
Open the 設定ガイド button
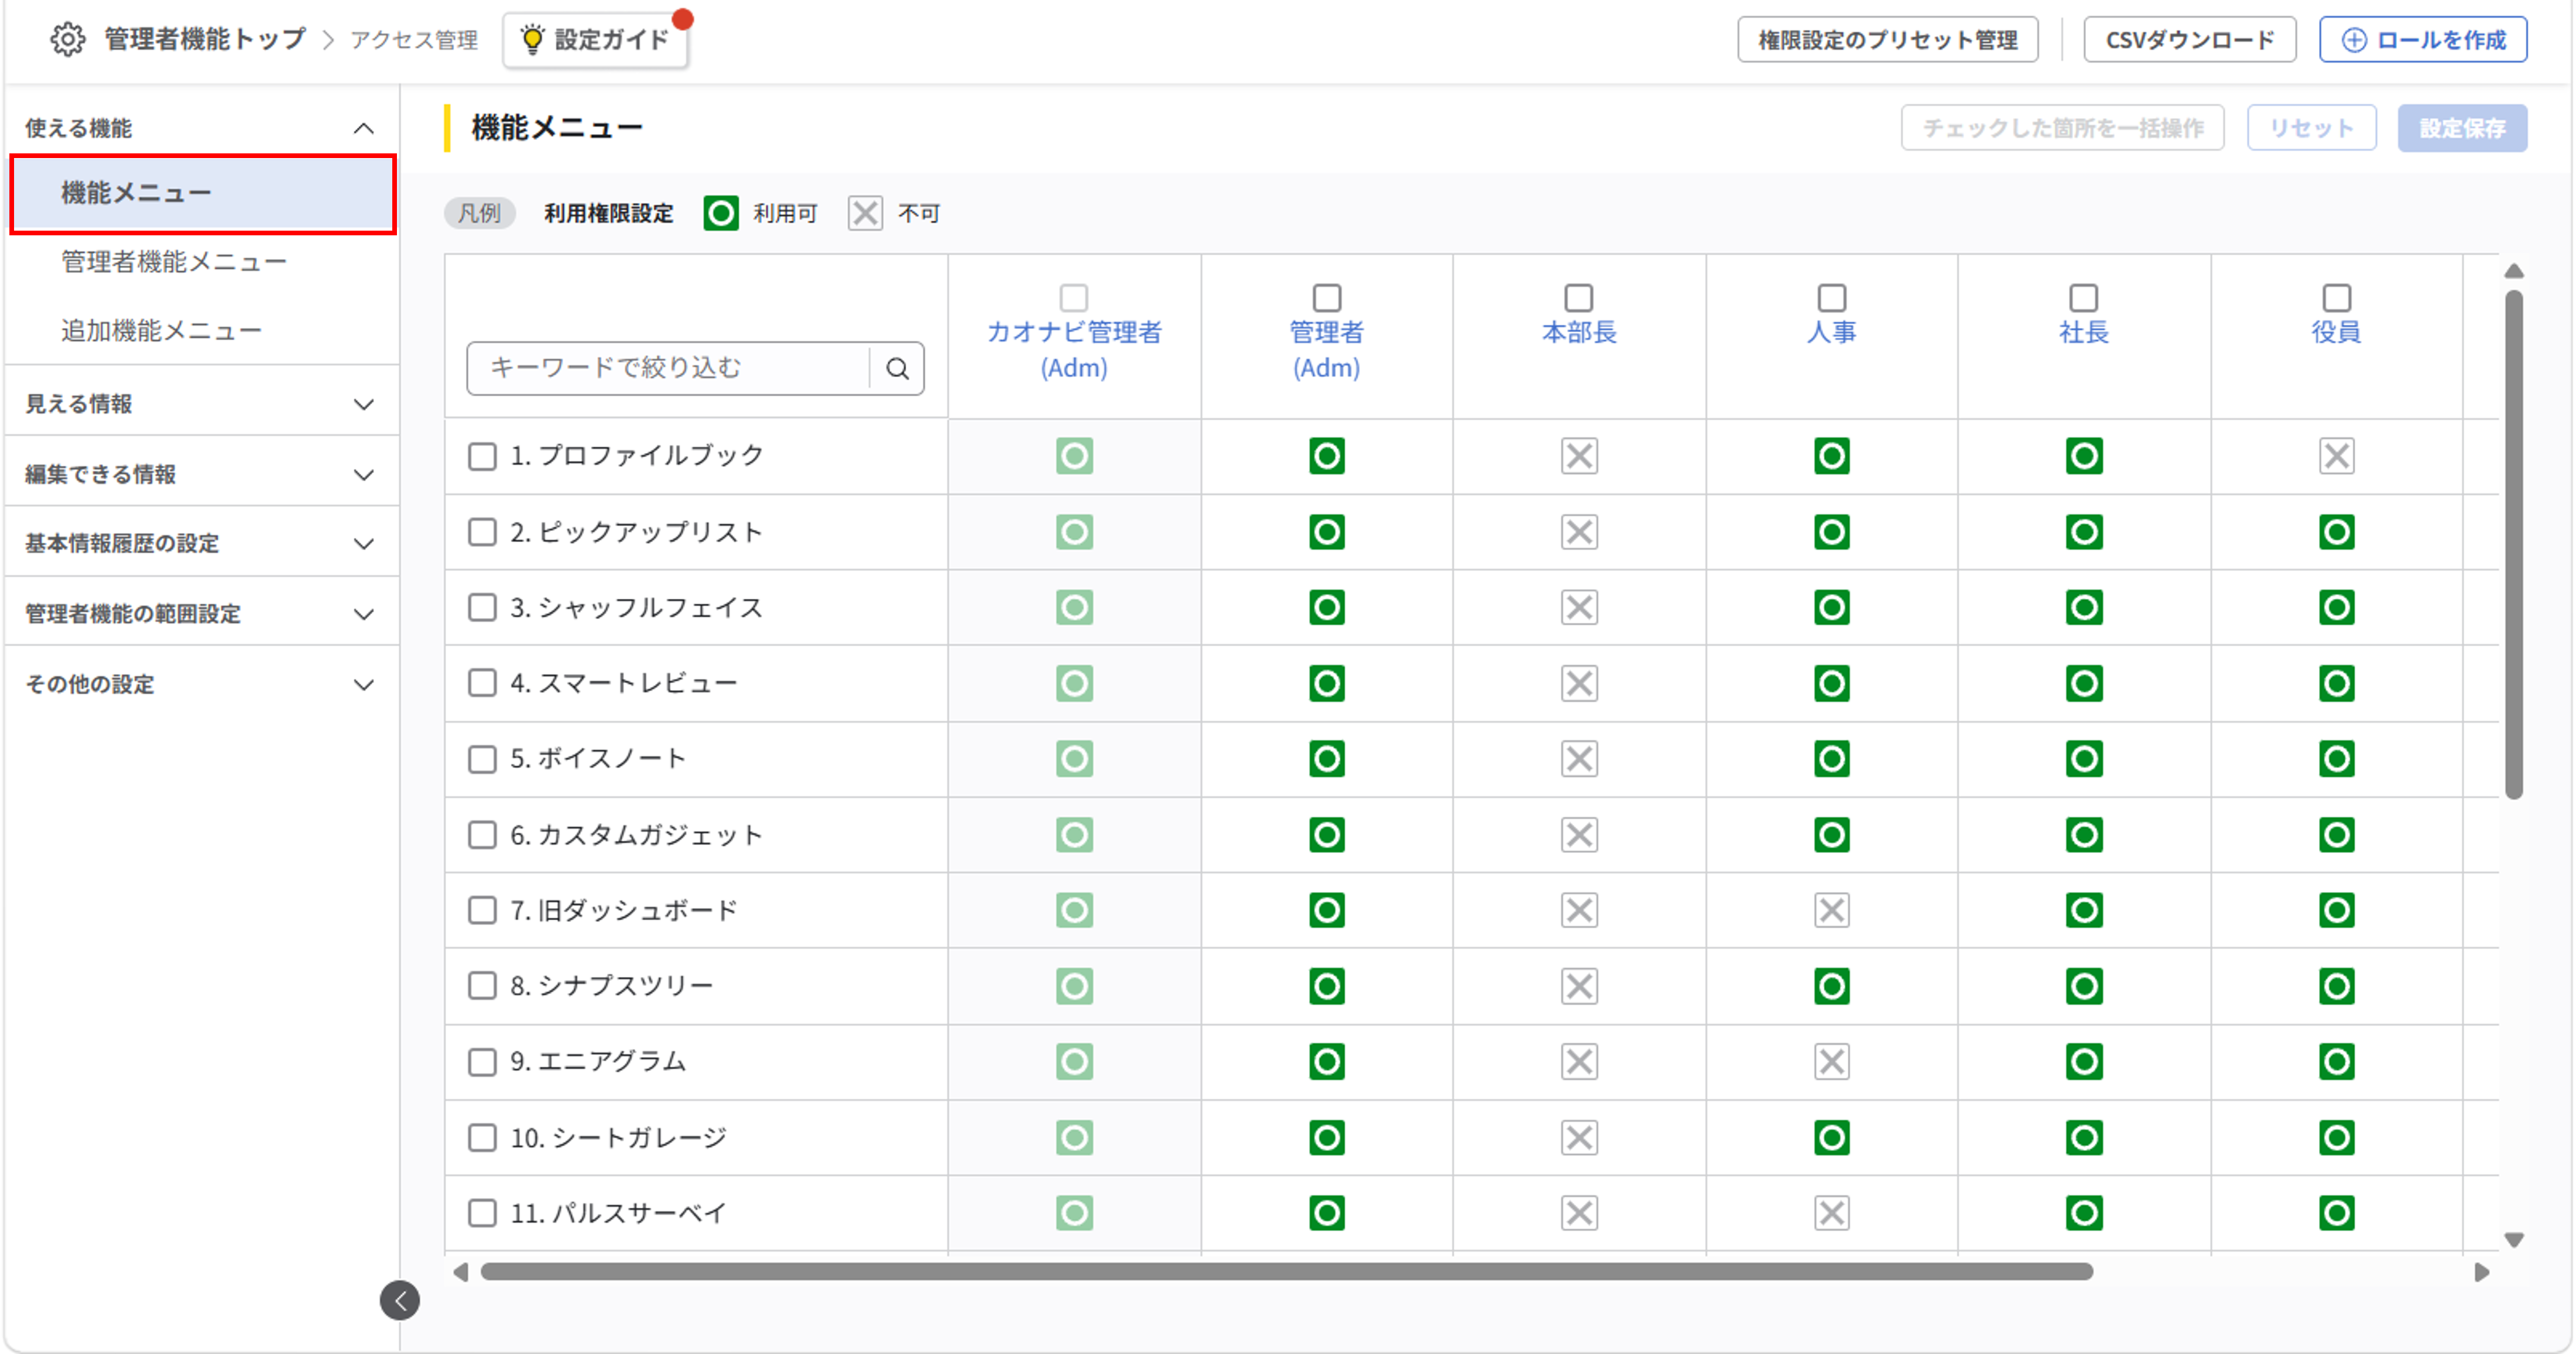[596, 40]
